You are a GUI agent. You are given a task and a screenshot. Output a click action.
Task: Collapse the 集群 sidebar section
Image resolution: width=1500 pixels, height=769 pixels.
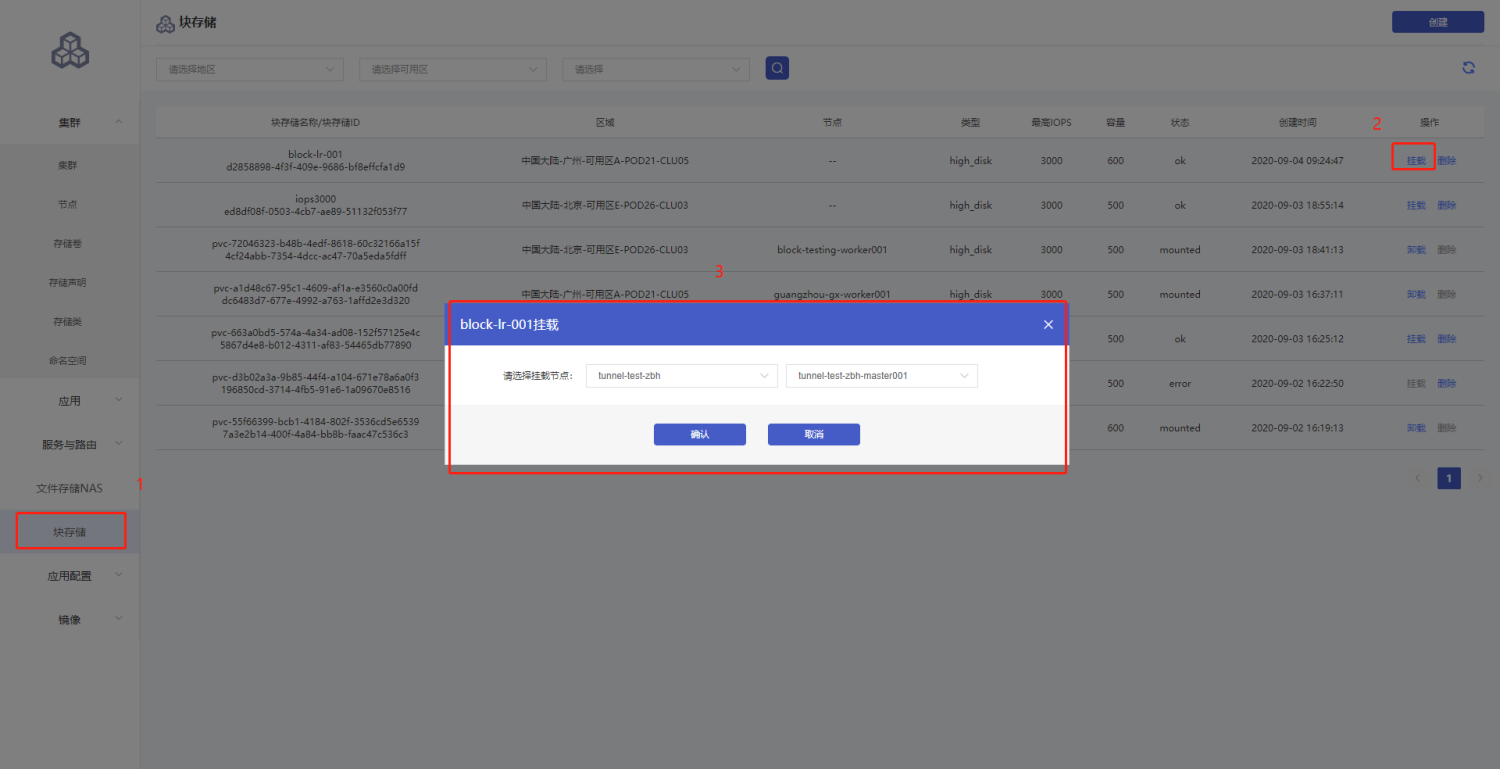coord(70,122)
